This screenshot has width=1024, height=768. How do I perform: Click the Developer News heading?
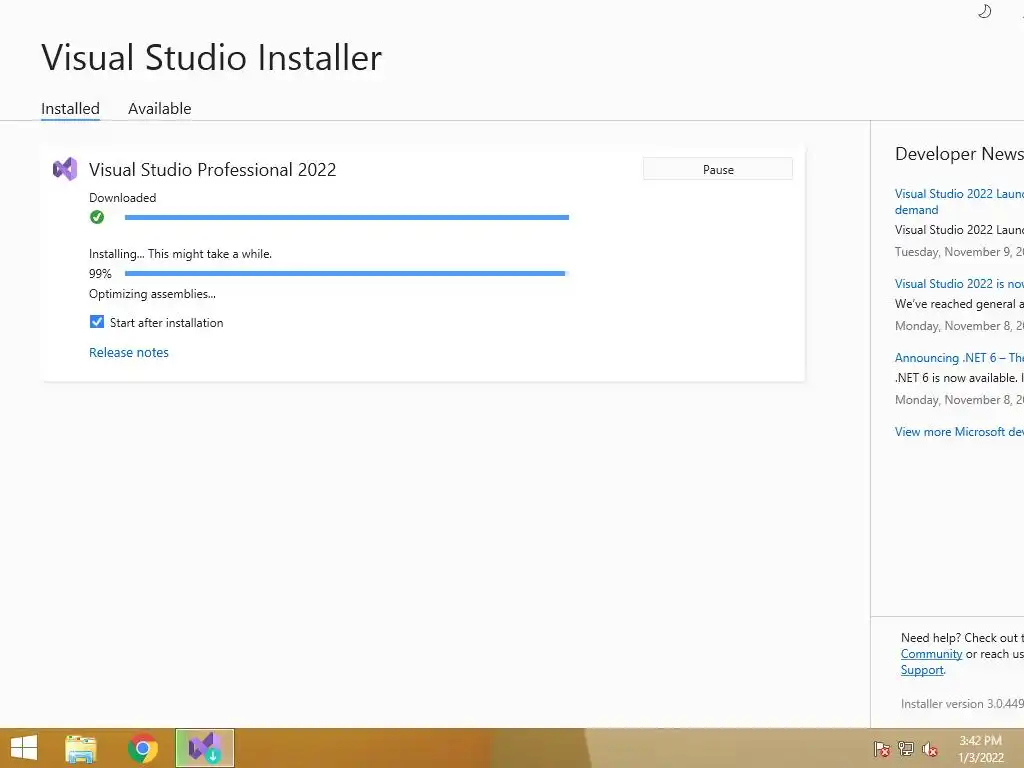[x=959, y=153]
